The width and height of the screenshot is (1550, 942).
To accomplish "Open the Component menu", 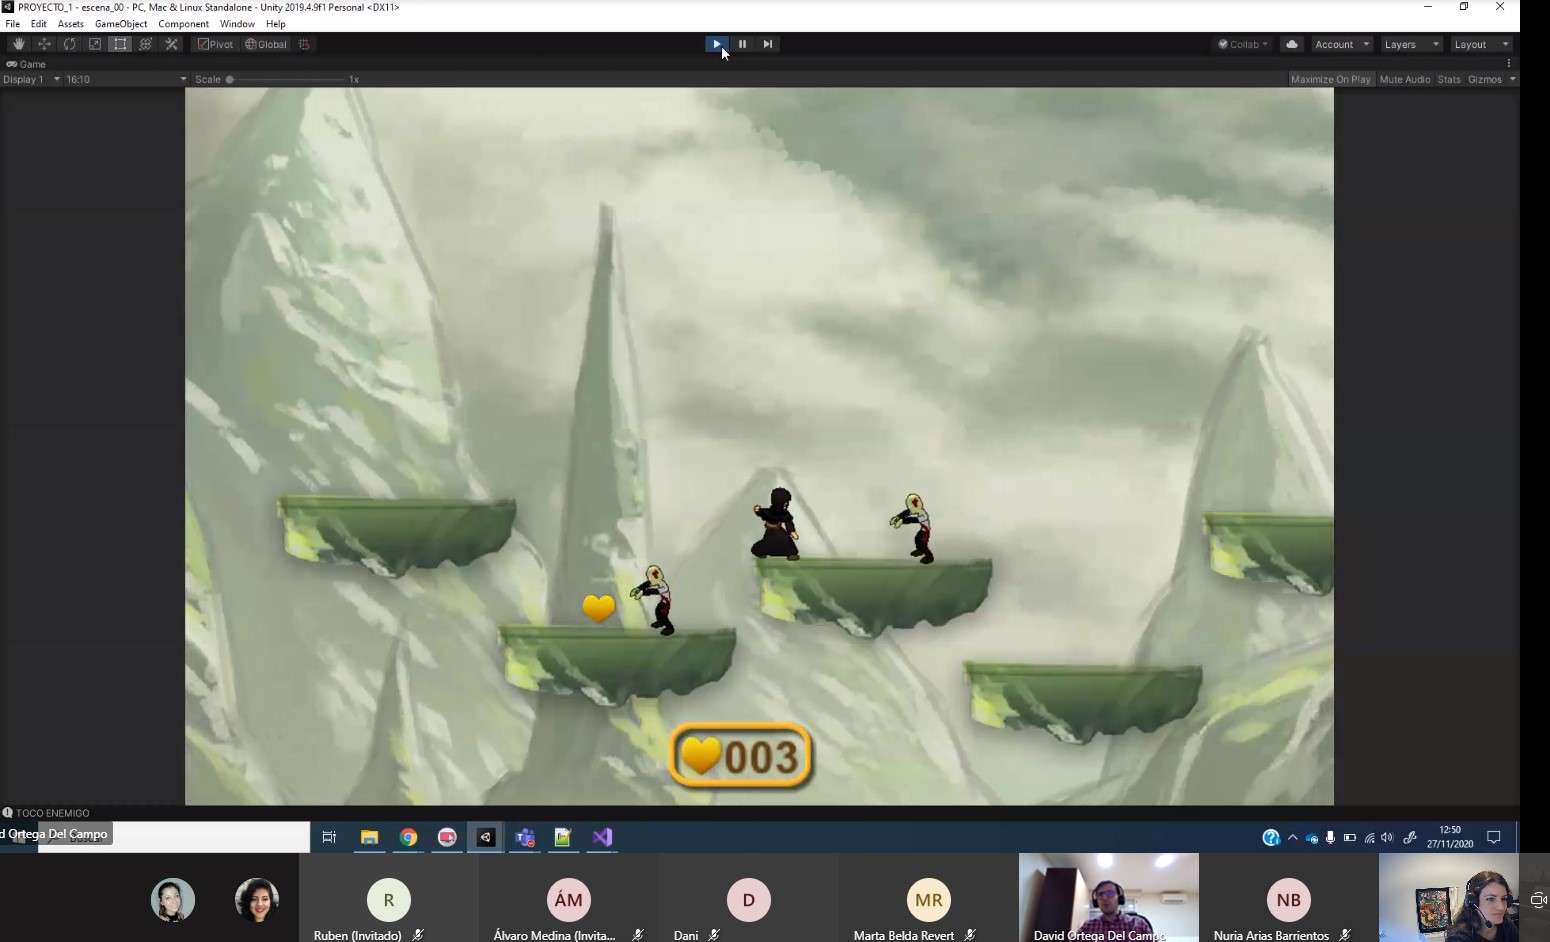I will click(183, 24).
